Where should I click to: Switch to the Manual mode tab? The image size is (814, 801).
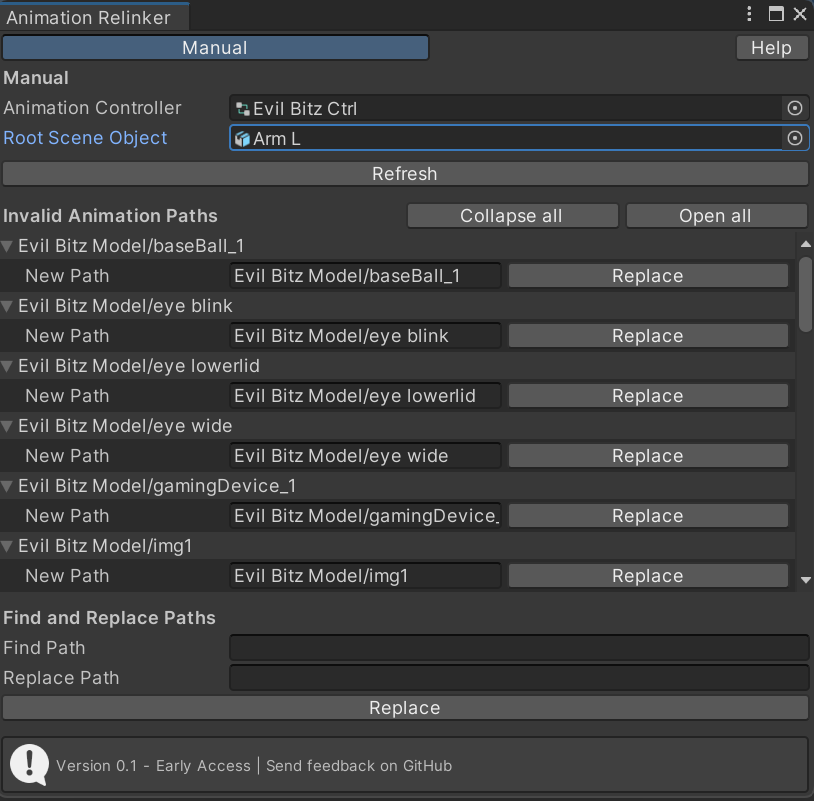pyautogui.click(x=215, y=48)
